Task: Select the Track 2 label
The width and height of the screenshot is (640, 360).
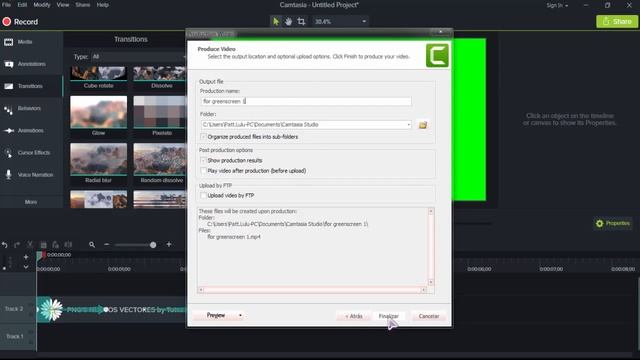Action: click(x=14, y=309)
